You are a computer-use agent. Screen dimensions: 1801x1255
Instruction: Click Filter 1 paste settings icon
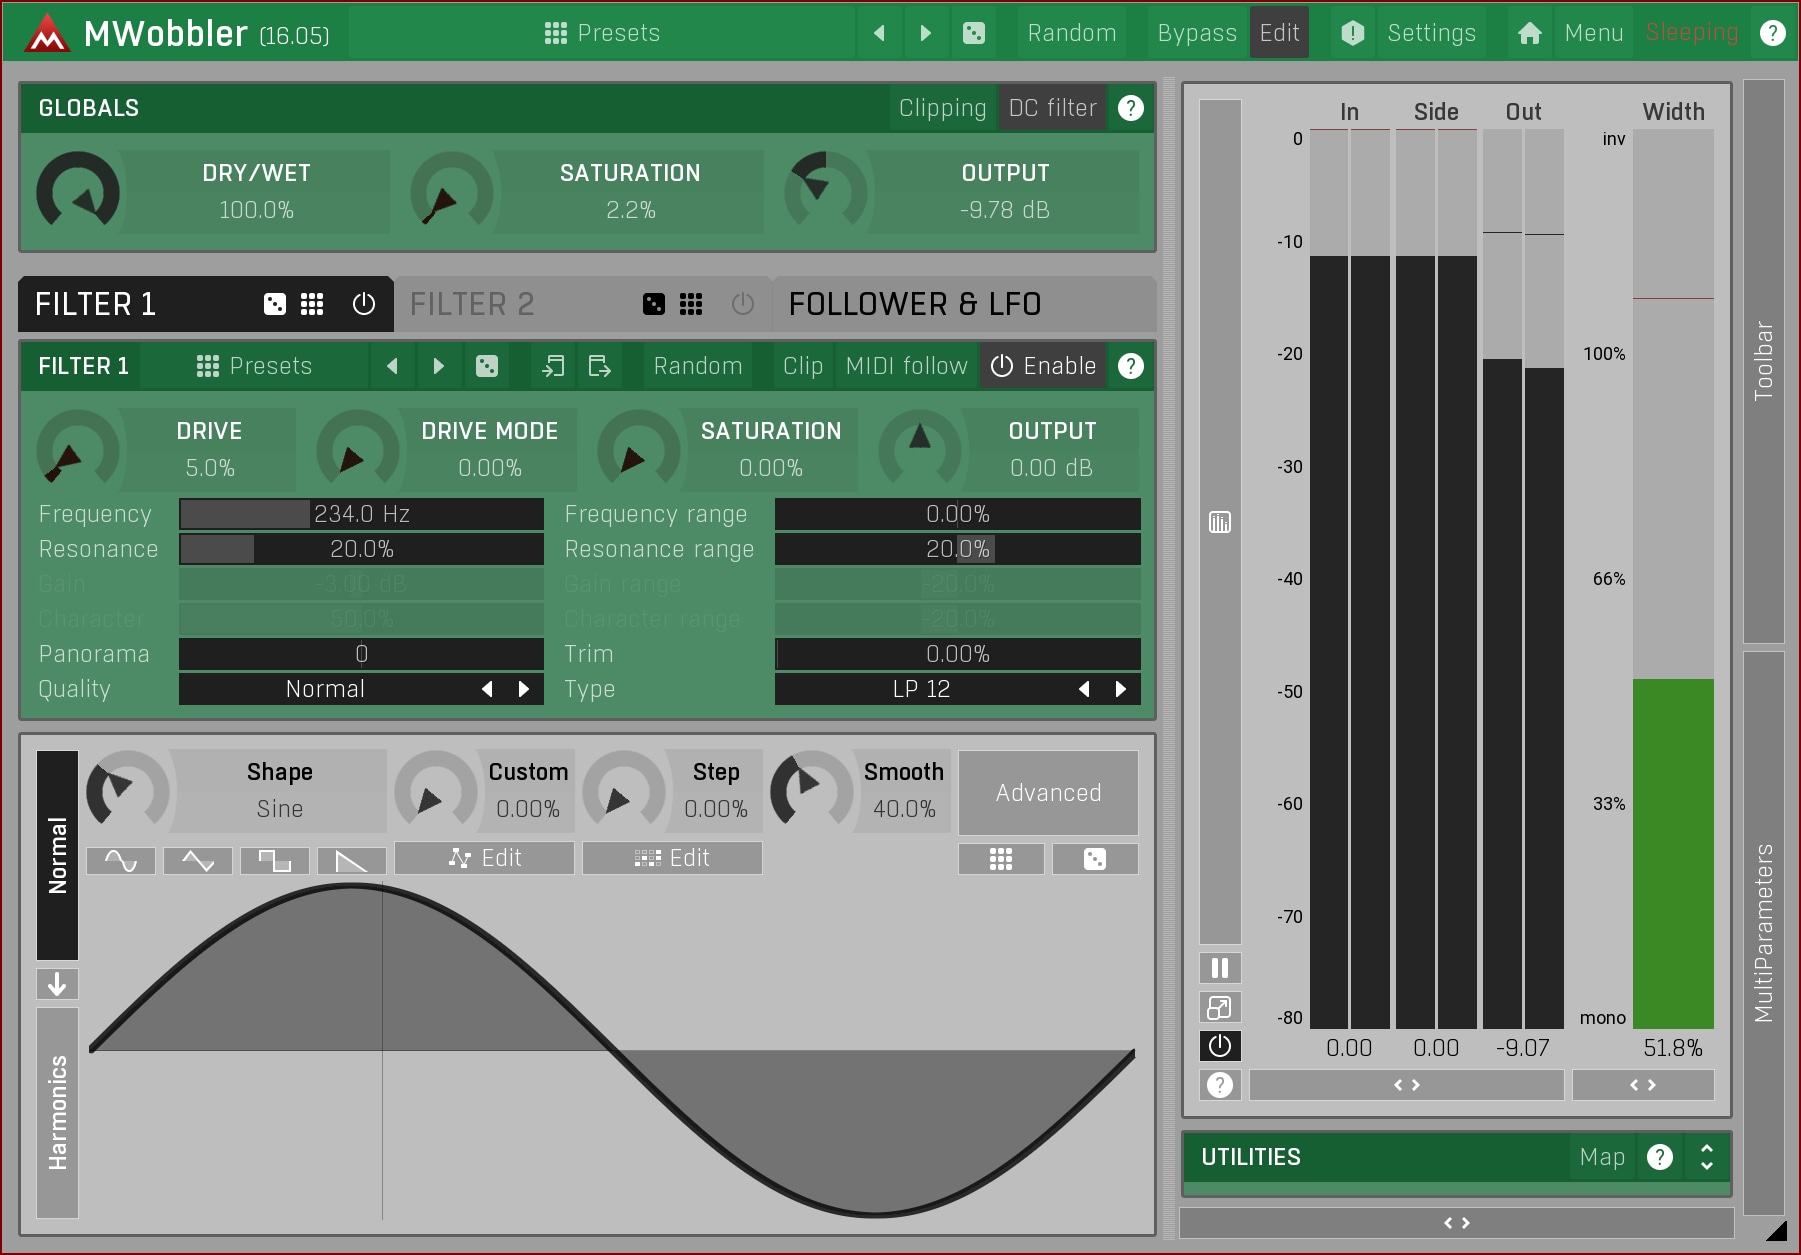599,366
